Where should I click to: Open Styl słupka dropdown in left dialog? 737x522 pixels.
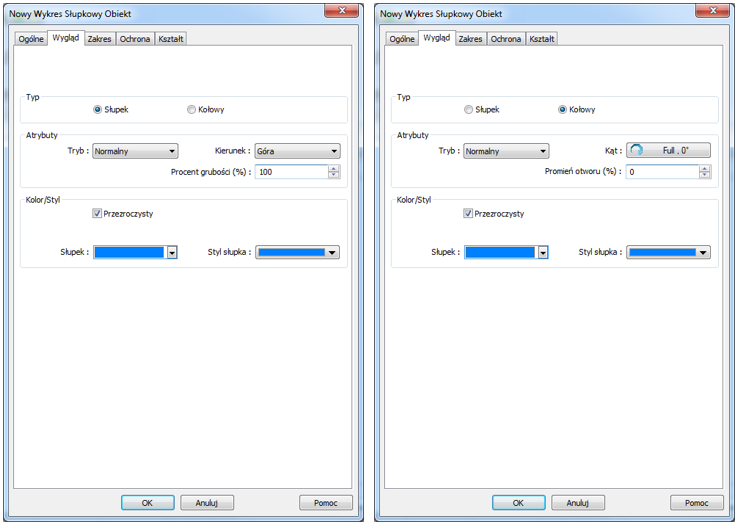click(297, 252)
